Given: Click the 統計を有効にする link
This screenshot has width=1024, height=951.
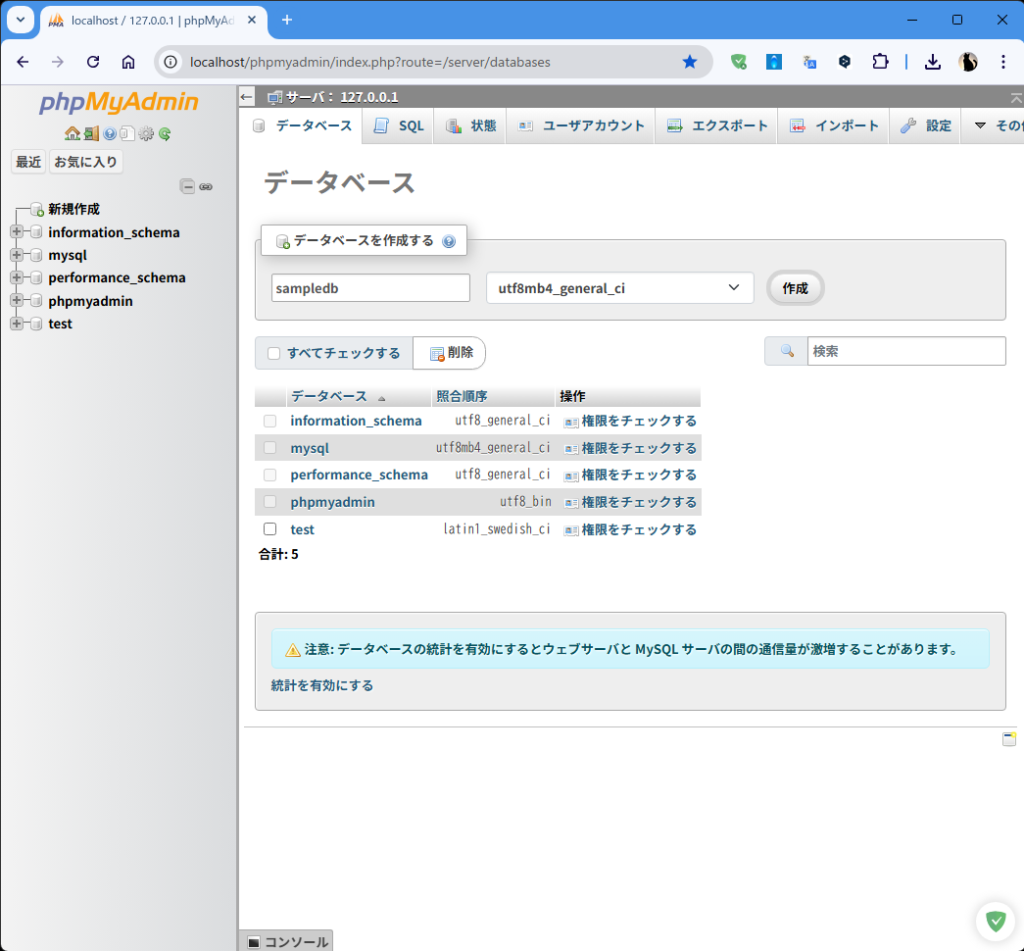Looking at the screenshot, I should 322,685.
